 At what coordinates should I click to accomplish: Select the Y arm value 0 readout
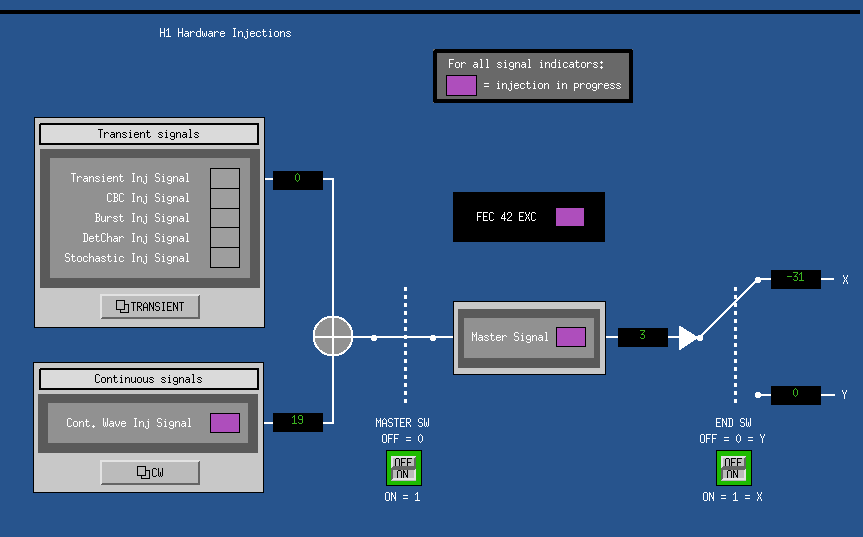coord(795,395)
